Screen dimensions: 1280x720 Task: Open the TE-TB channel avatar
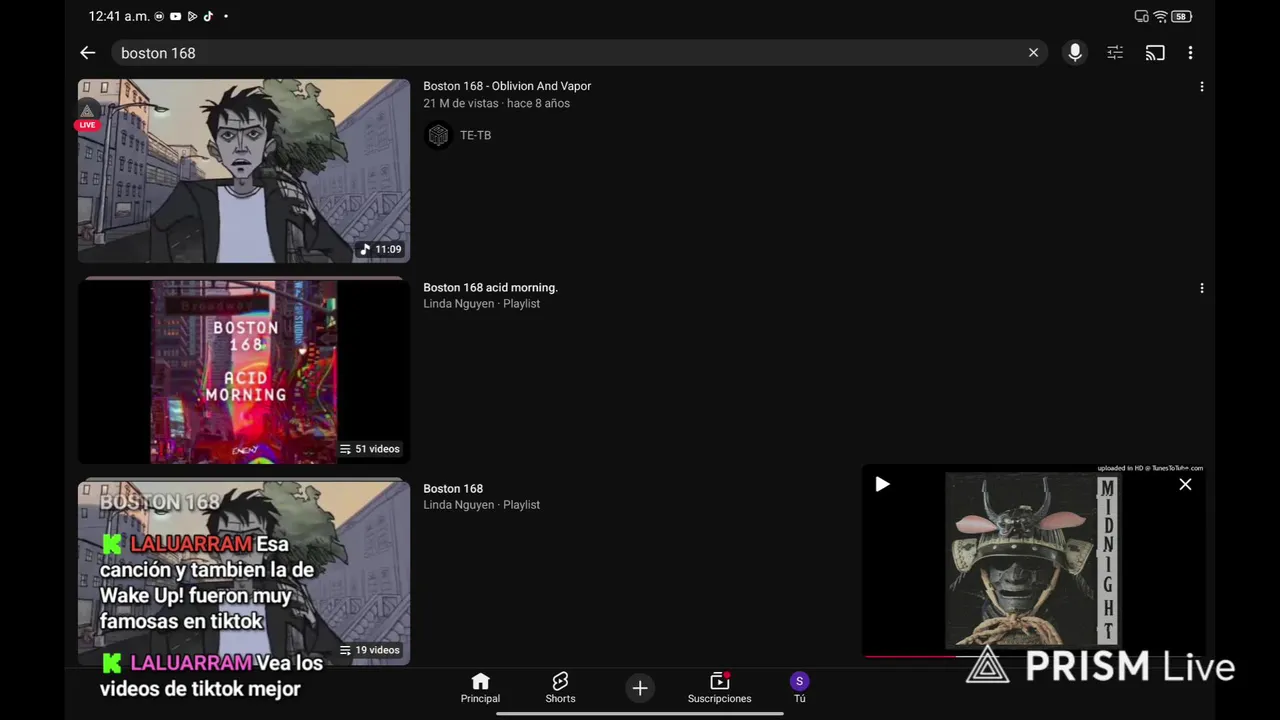coord(438,135)
